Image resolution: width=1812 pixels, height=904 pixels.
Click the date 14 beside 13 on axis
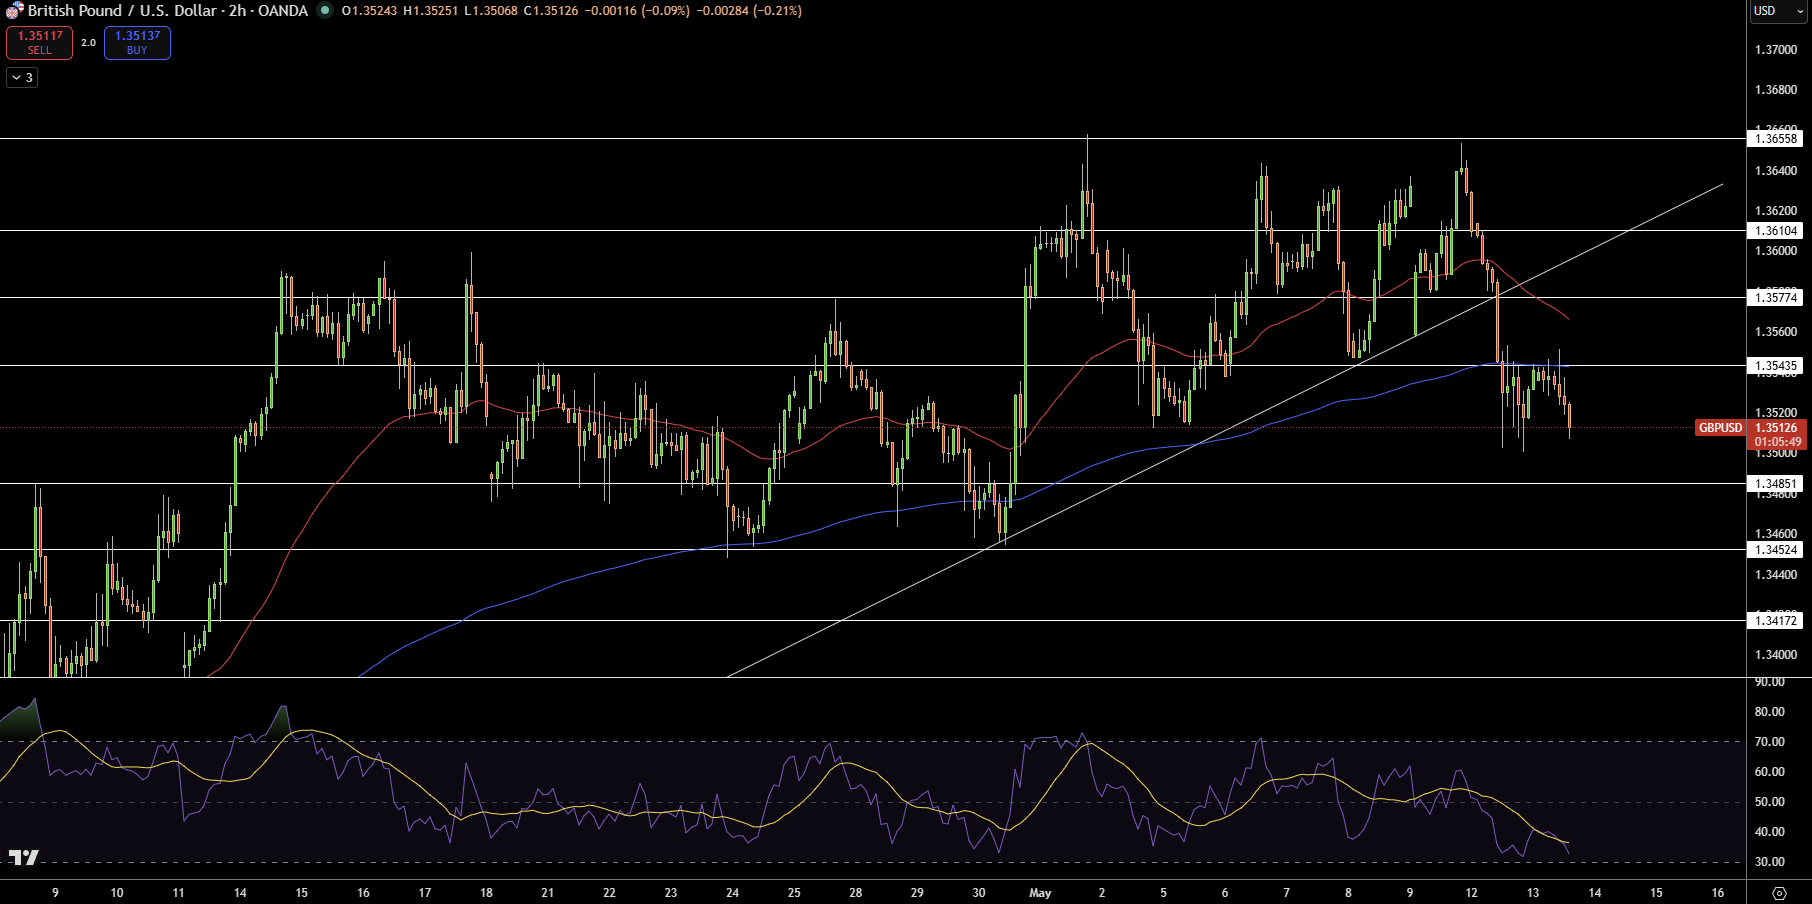[1595, 893]
